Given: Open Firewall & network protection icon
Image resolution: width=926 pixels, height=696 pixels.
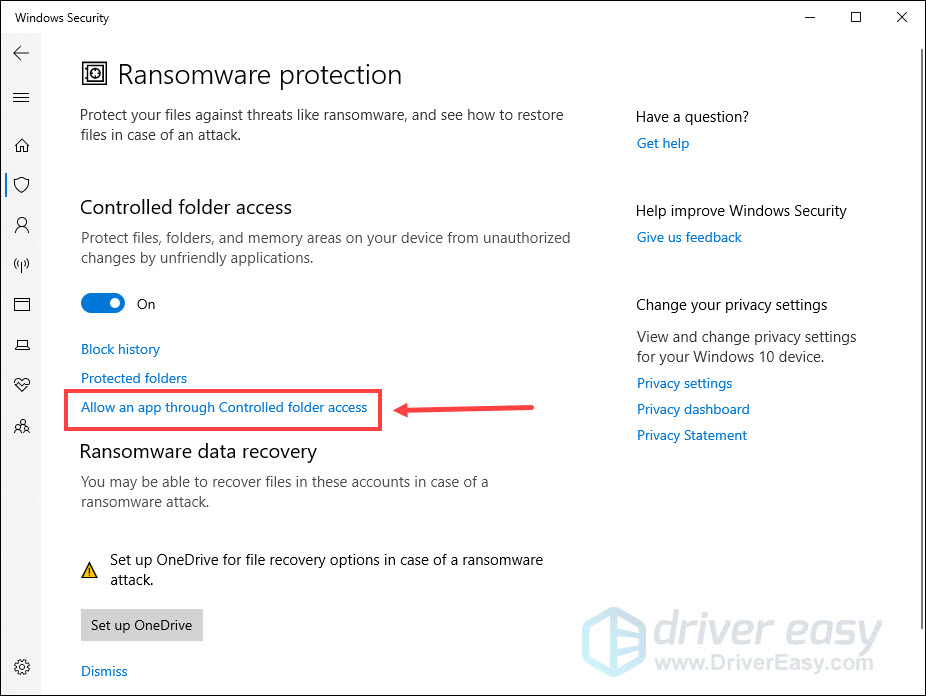Looking at the screenshot, I should (22, 265).
